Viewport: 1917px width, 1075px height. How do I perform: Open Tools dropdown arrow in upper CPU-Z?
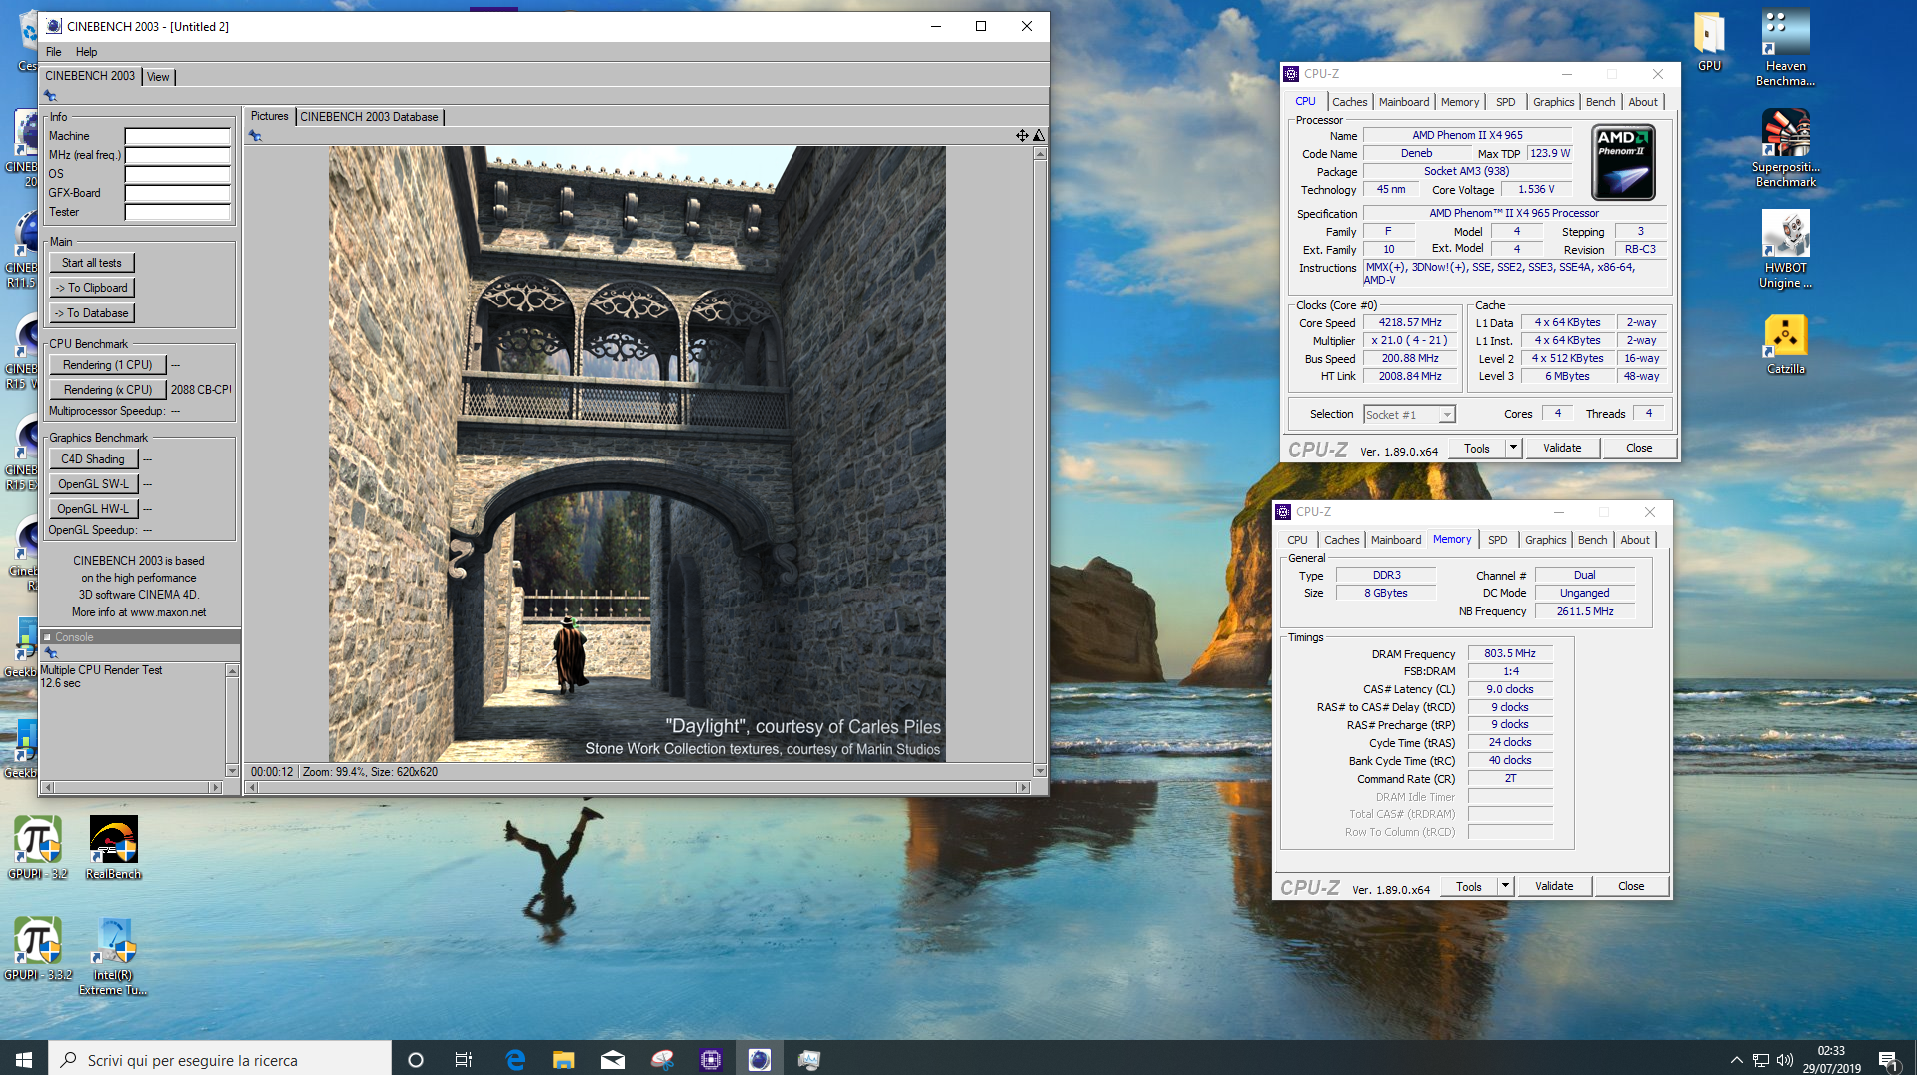click(x=1513, y=448)
